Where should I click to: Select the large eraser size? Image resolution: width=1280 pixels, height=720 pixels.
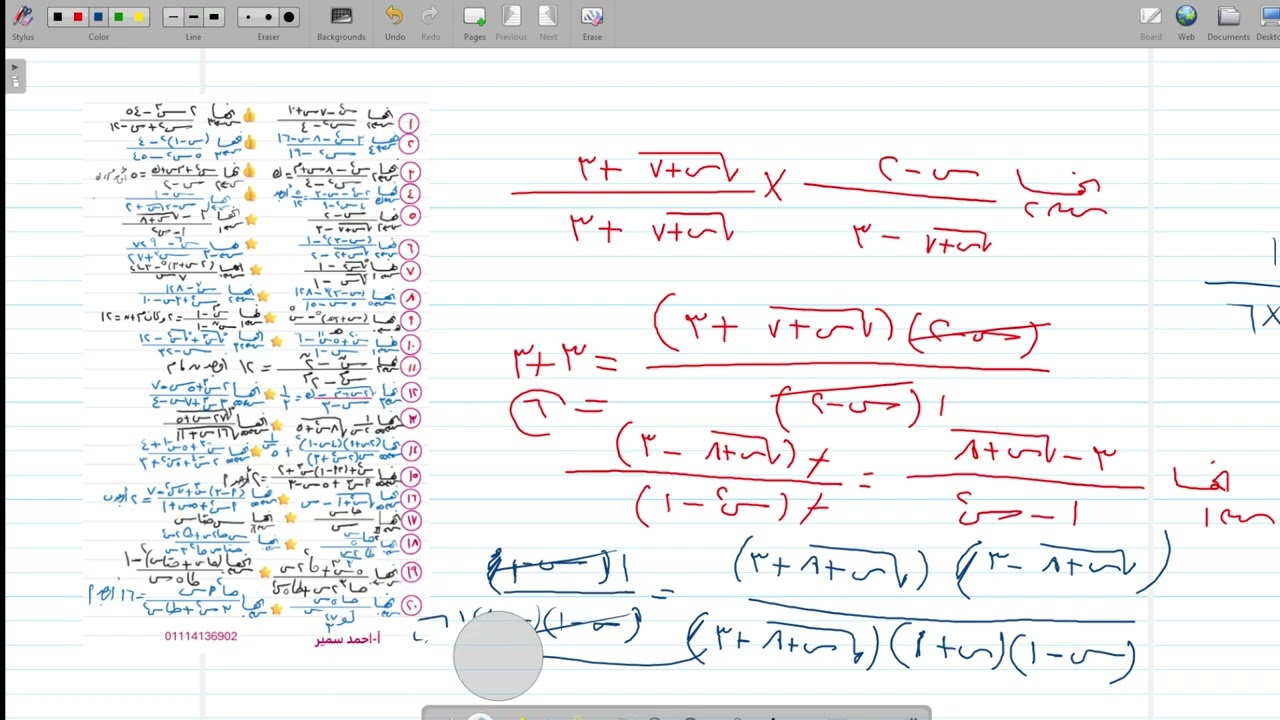coord(289,17)
